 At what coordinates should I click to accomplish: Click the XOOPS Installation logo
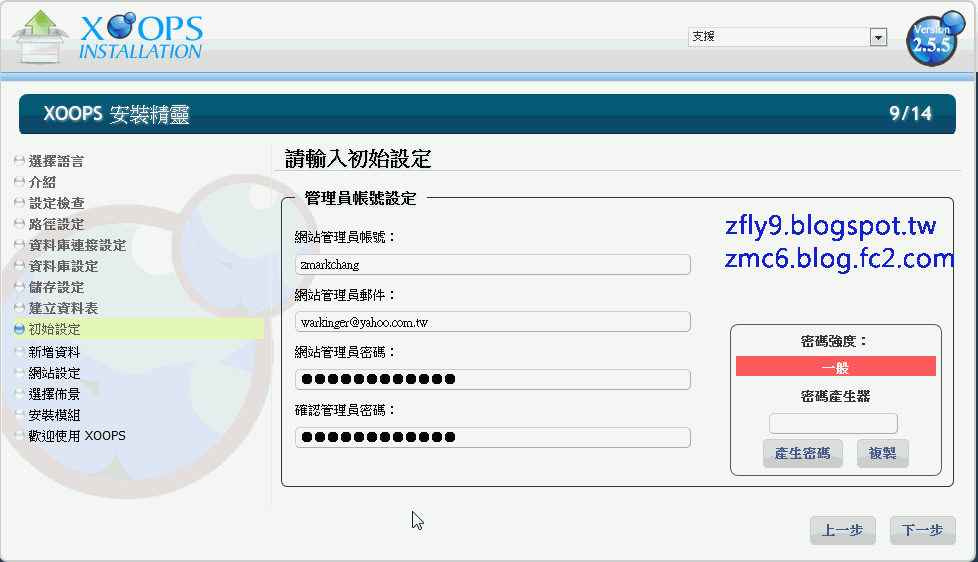coord(110,36)
